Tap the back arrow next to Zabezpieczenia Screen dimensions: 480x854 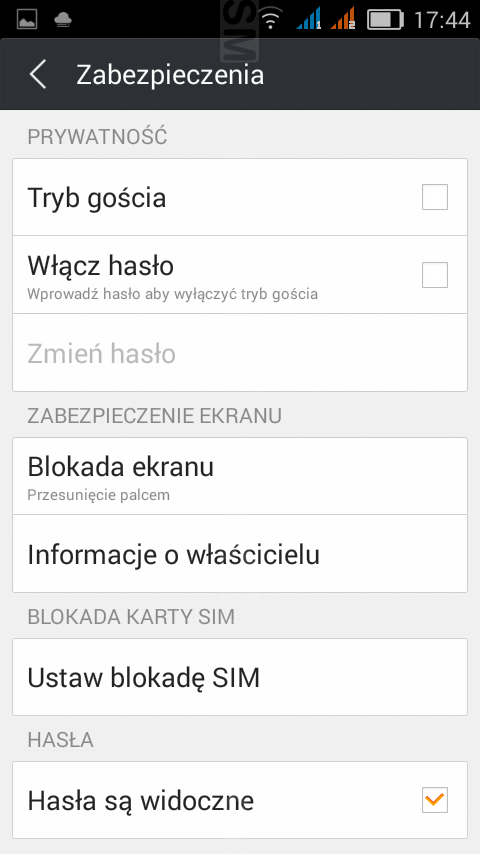[x=38, y=74]
